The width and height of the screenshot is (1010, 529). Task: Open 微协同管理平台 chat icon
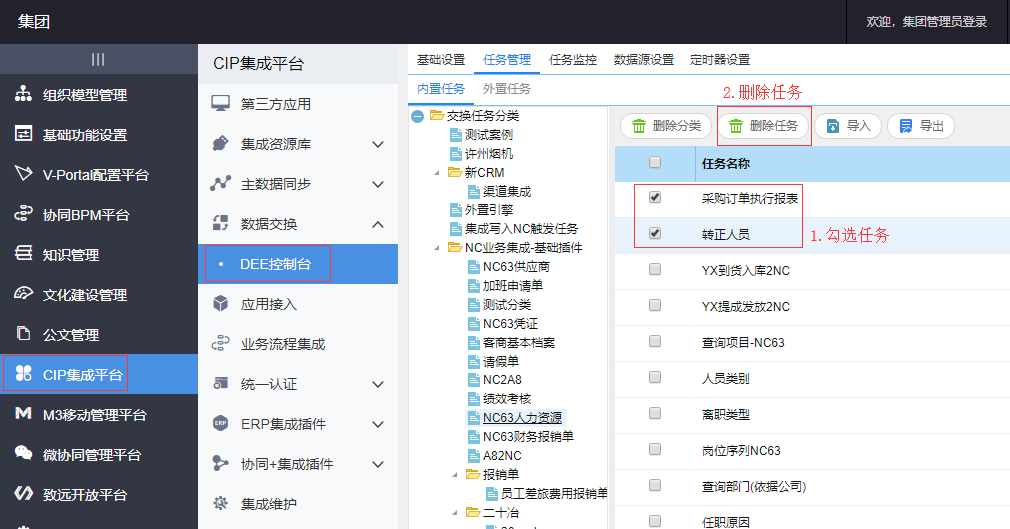pos(23,454)
